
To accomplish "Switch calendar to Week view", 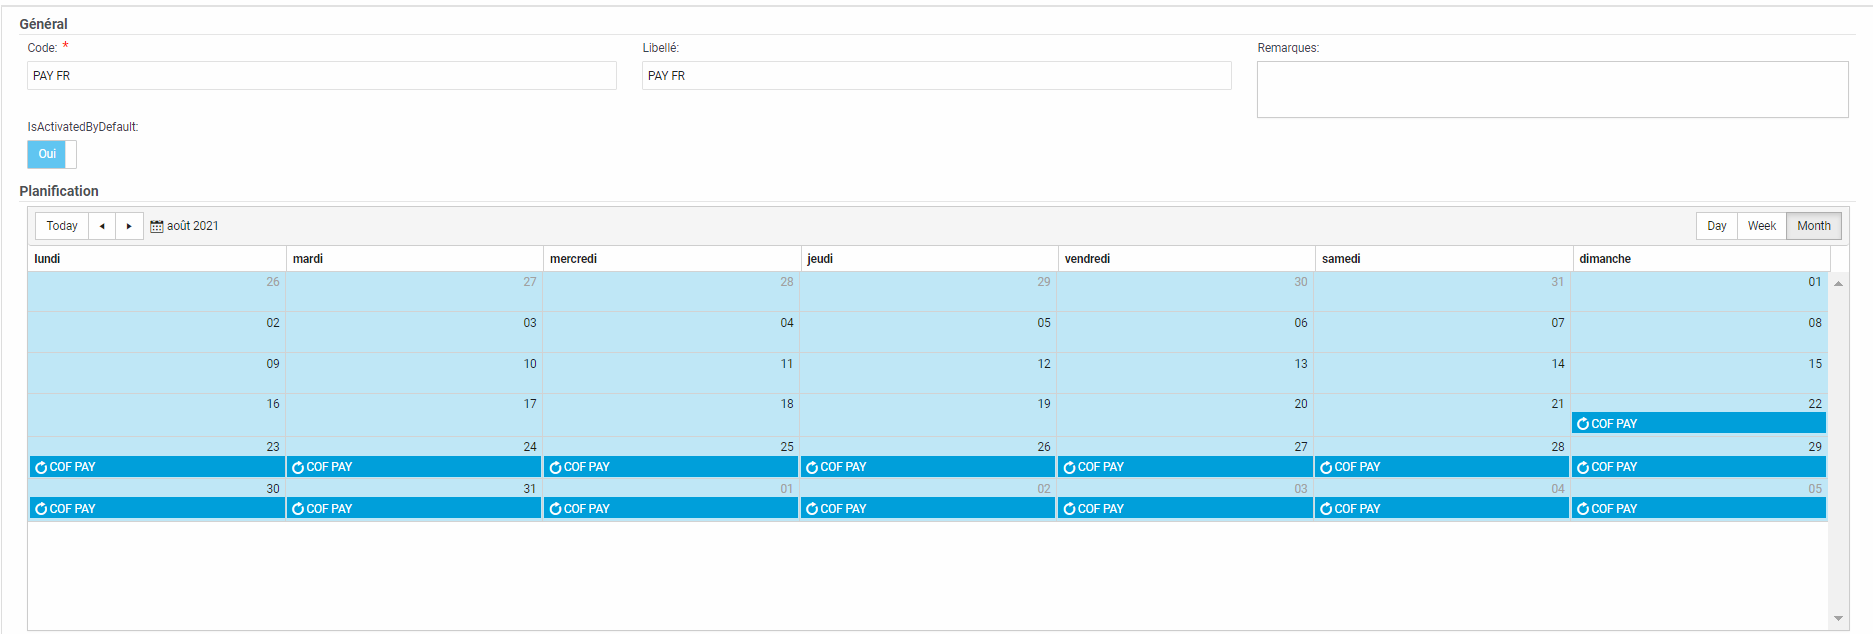I will tap(1761, 226).
